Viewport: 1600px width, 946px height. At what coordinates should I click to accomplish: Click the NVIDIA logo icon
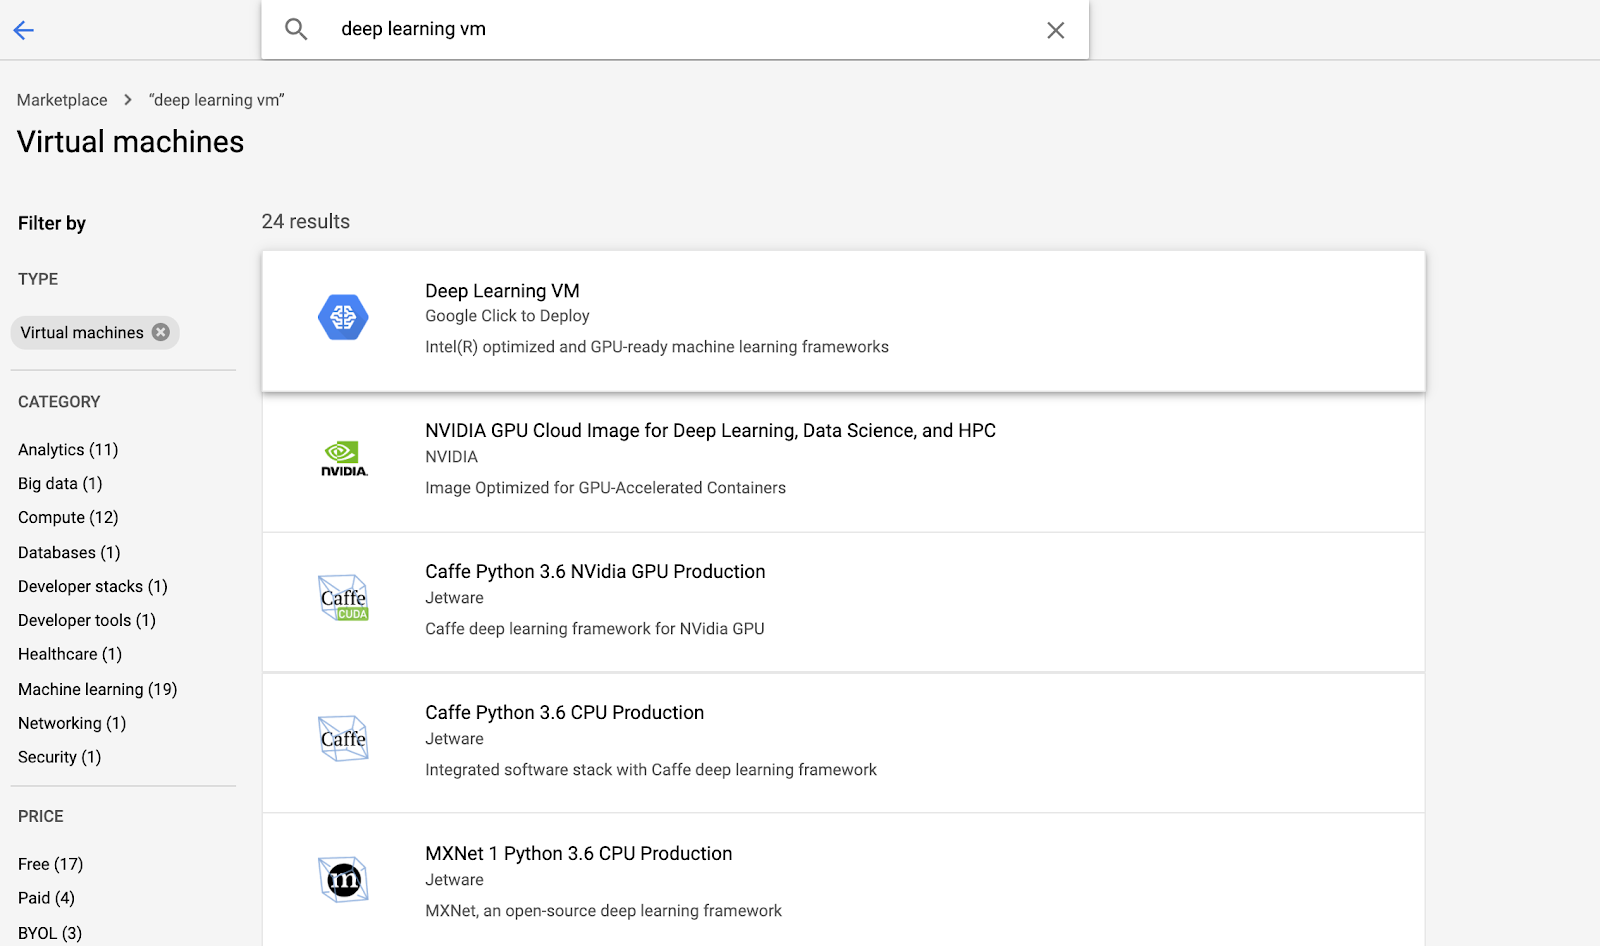tap(344, 458)
